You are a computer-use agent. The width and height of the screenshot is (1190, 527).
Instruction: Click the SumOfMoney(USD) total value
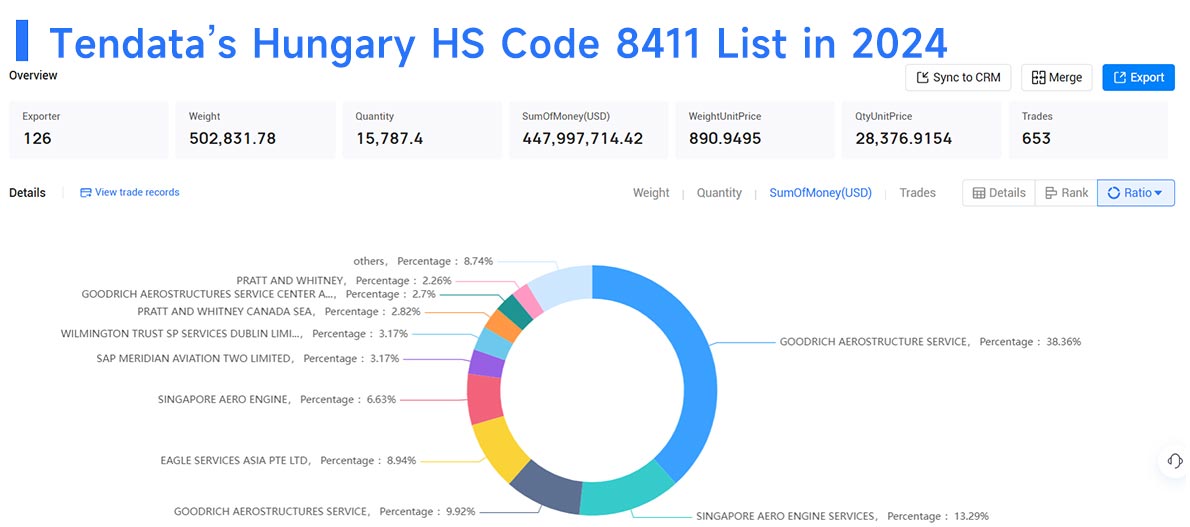583,139
